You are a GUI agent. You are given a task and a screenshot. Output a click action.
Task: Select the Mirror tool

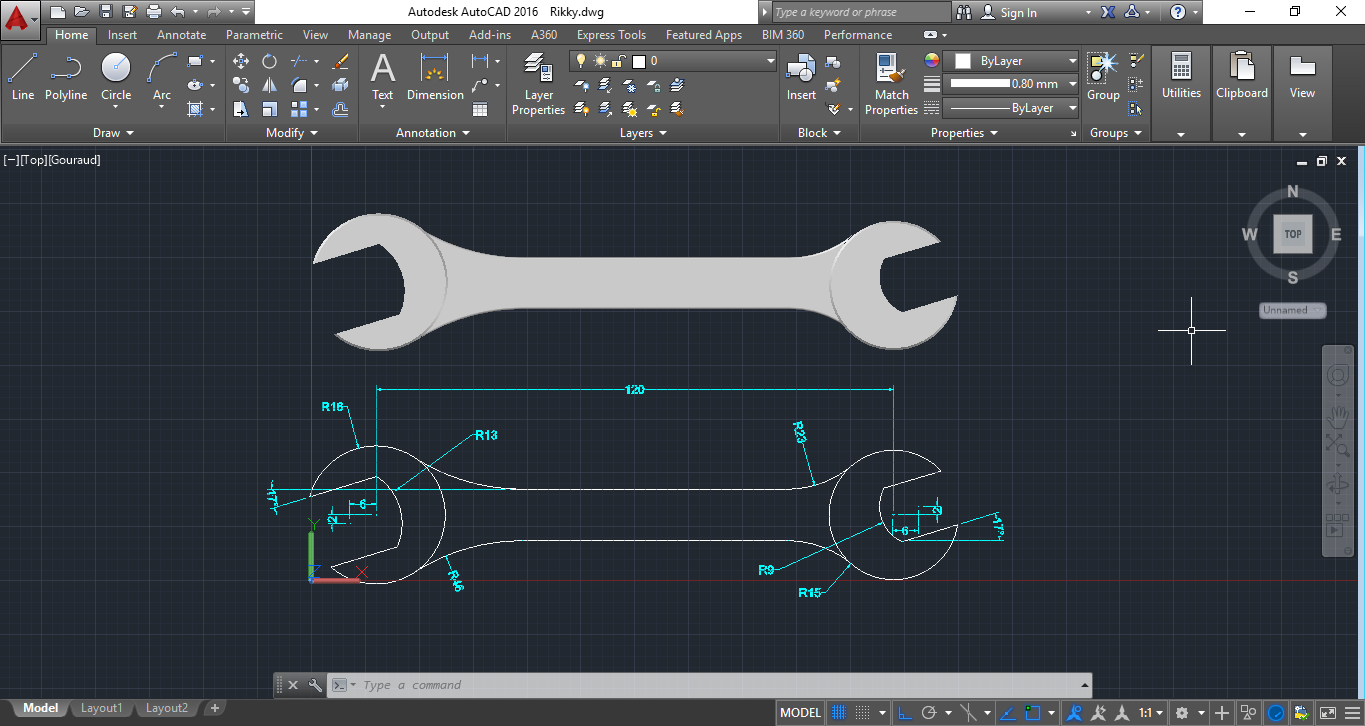(269, 85)
